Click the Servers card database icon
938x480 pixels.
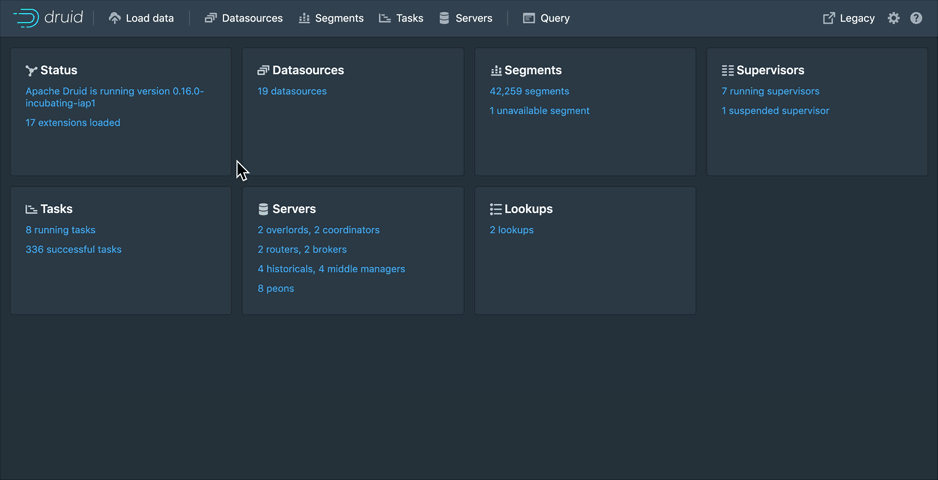click(x=263, y=210)
